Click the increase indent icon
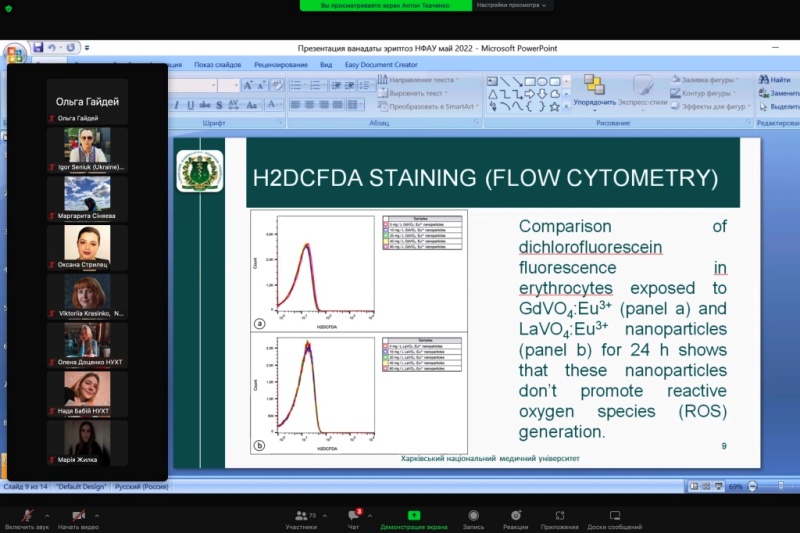 [x=349, y=85]
